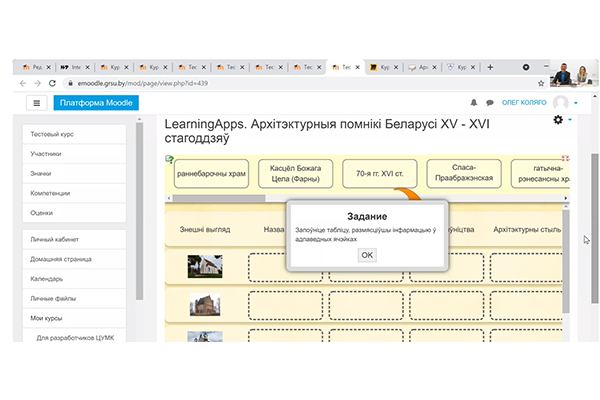Open the page settings gear menu
Image resolution: width=600 pixels, height=400 pixels.
(x=558, y=121)
